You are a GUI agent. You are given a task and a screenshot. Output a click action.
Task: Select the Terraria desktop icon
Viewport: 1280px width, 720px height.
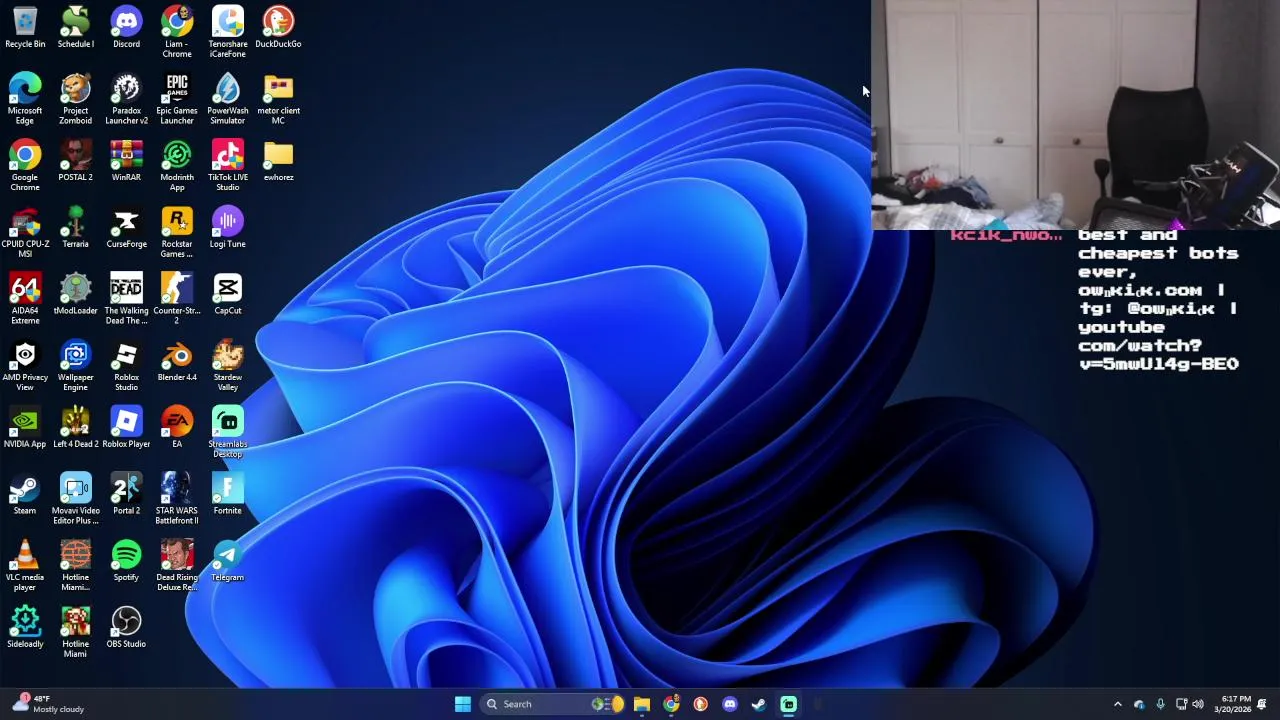(76, 228)
